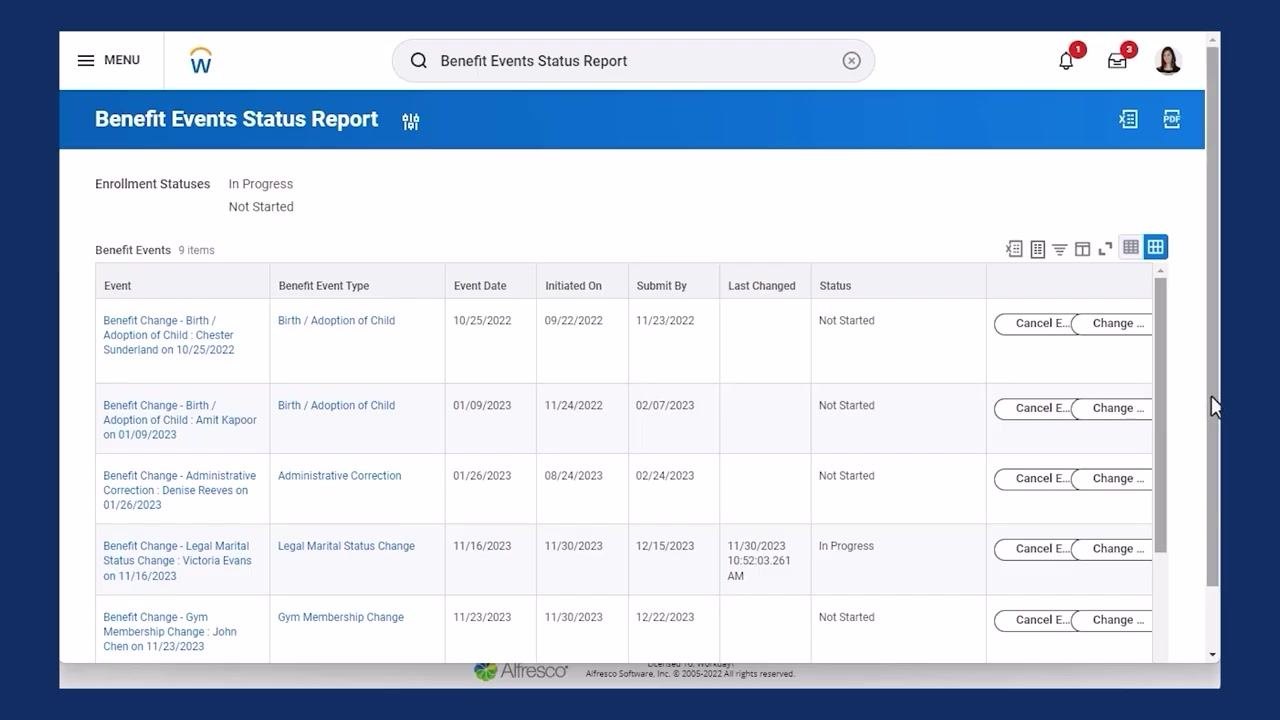Image resolution: width=1280 pixels, height=720 pixels.
Task: Click the Benefit Events table vertical scrollbar
Action: click(x=1160, y=415)
